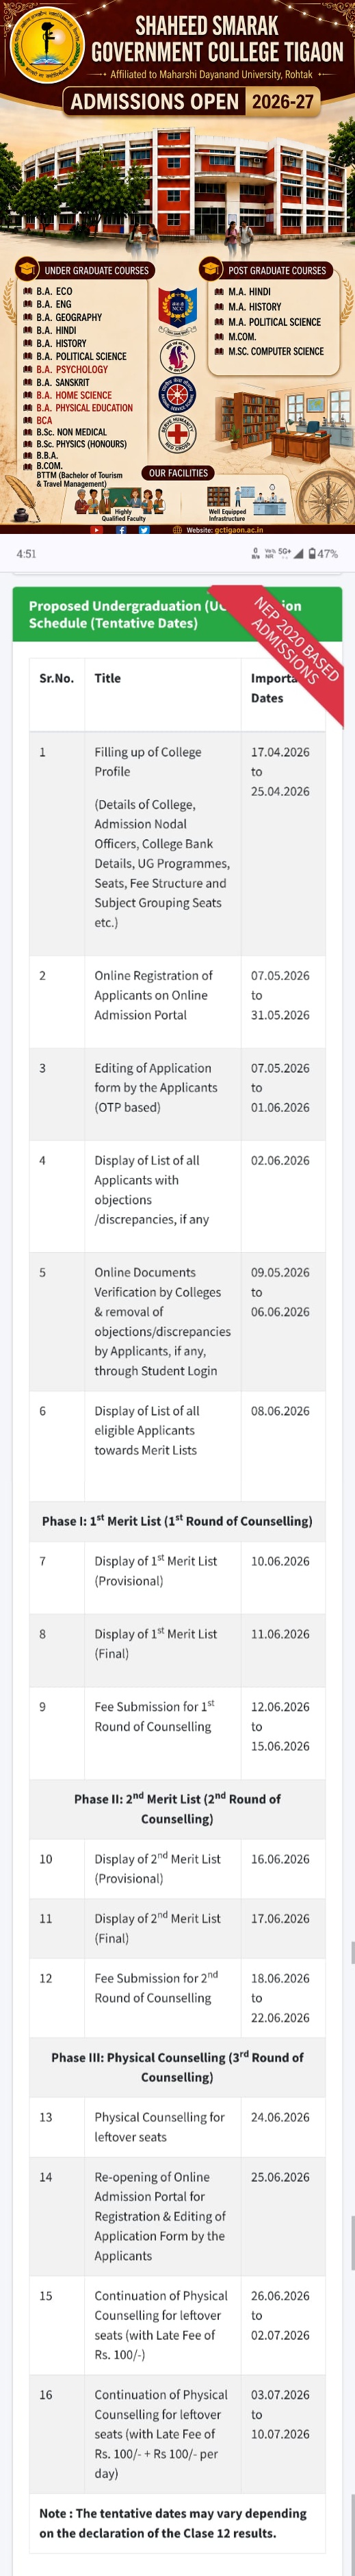355x2576 pixels.
Task: Open the Facebook icon on poster footer
Action: (x=121, y=530)
